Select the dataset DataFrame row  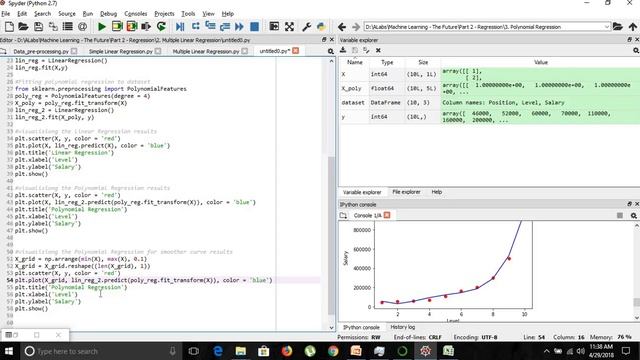pyautogui.click(x=489, y=103)
